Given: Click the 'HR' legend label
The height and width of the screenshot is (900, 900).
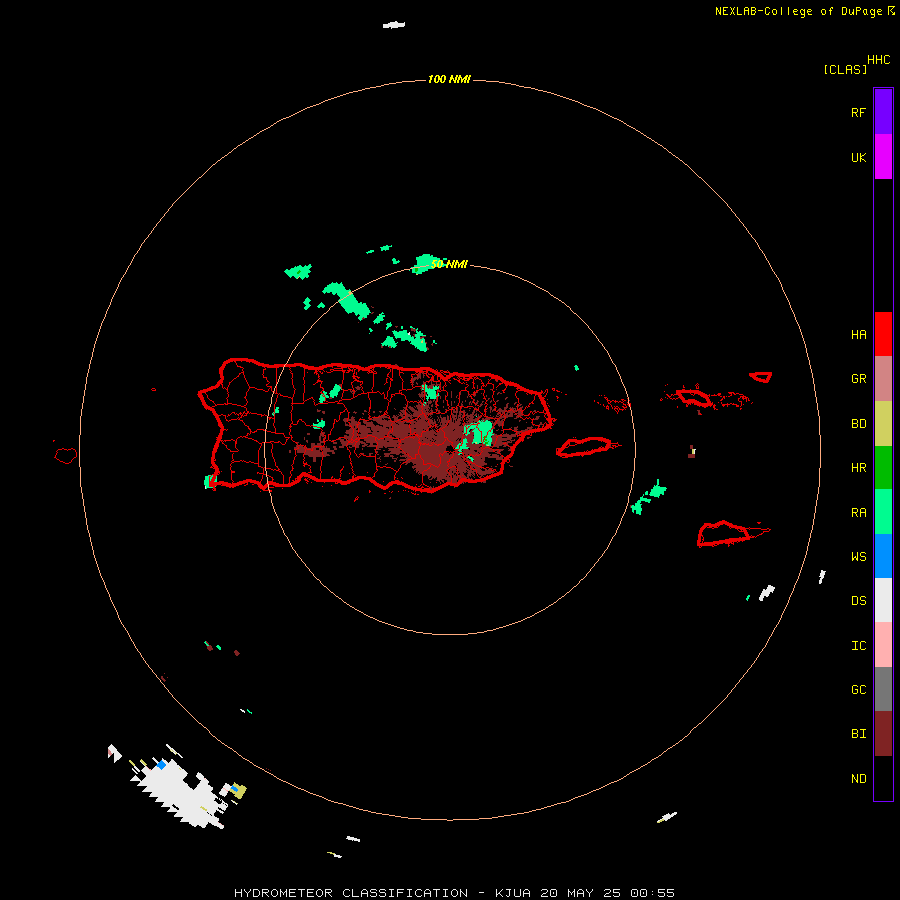Looking at the screenshot, I should 858,468.
